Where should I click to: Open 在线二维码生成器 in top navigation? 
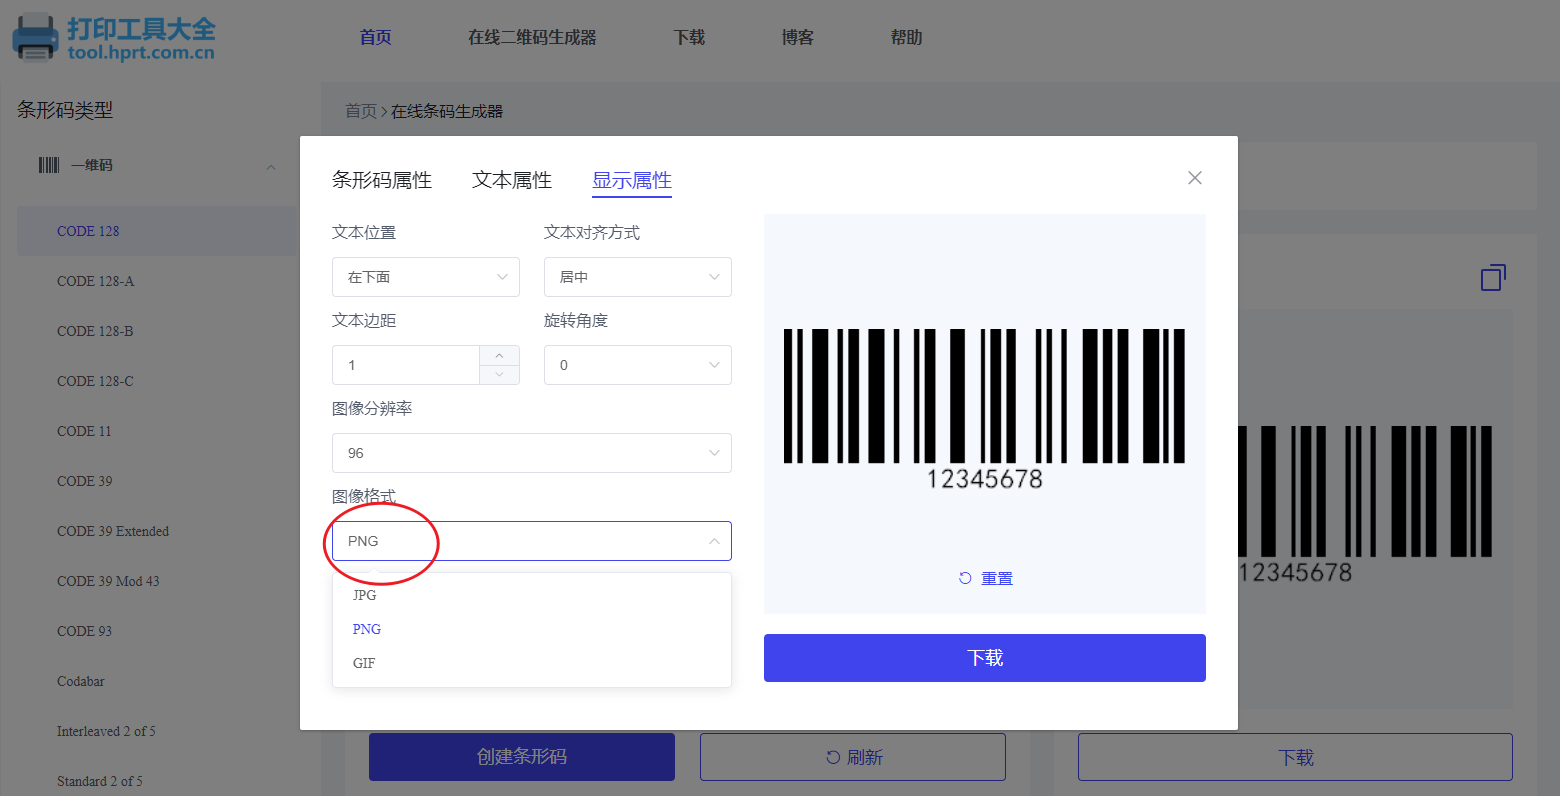(x=532, y=37)
